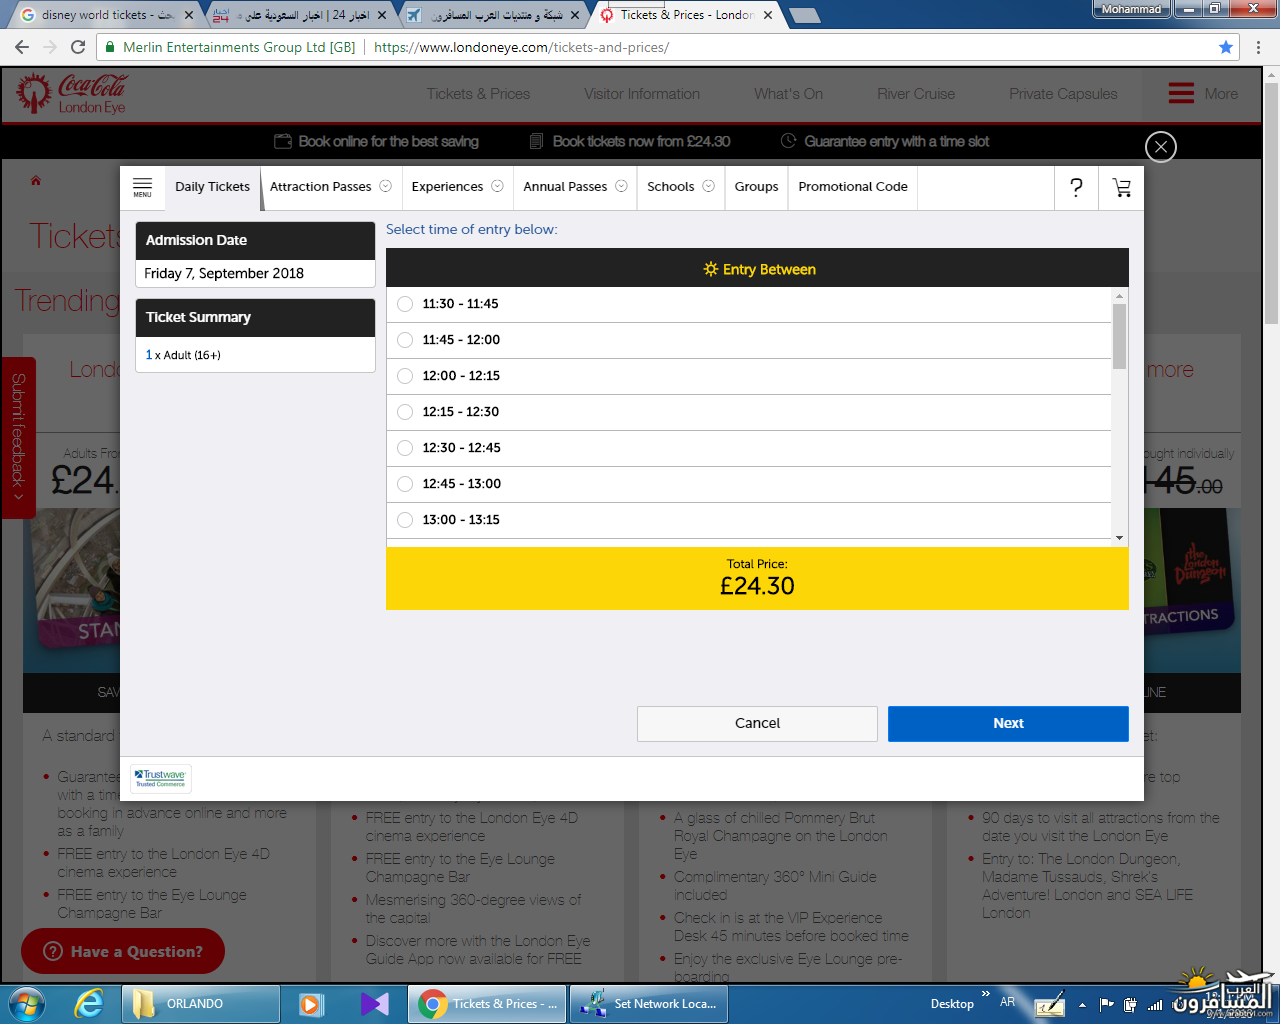Image resolution: width=1280 pixels, height=1024 pixels.
Task: Open the shopping cart icon
Action: (1122, 188)
